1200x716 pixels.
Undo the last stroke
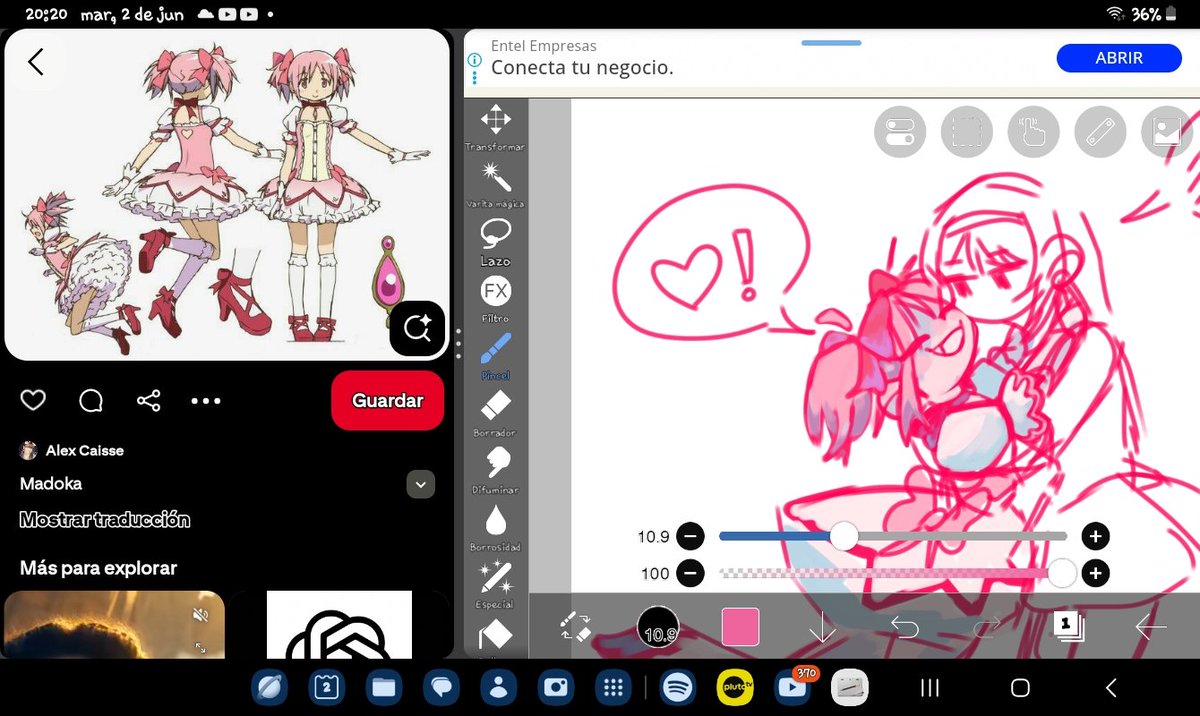coord(904,627)
